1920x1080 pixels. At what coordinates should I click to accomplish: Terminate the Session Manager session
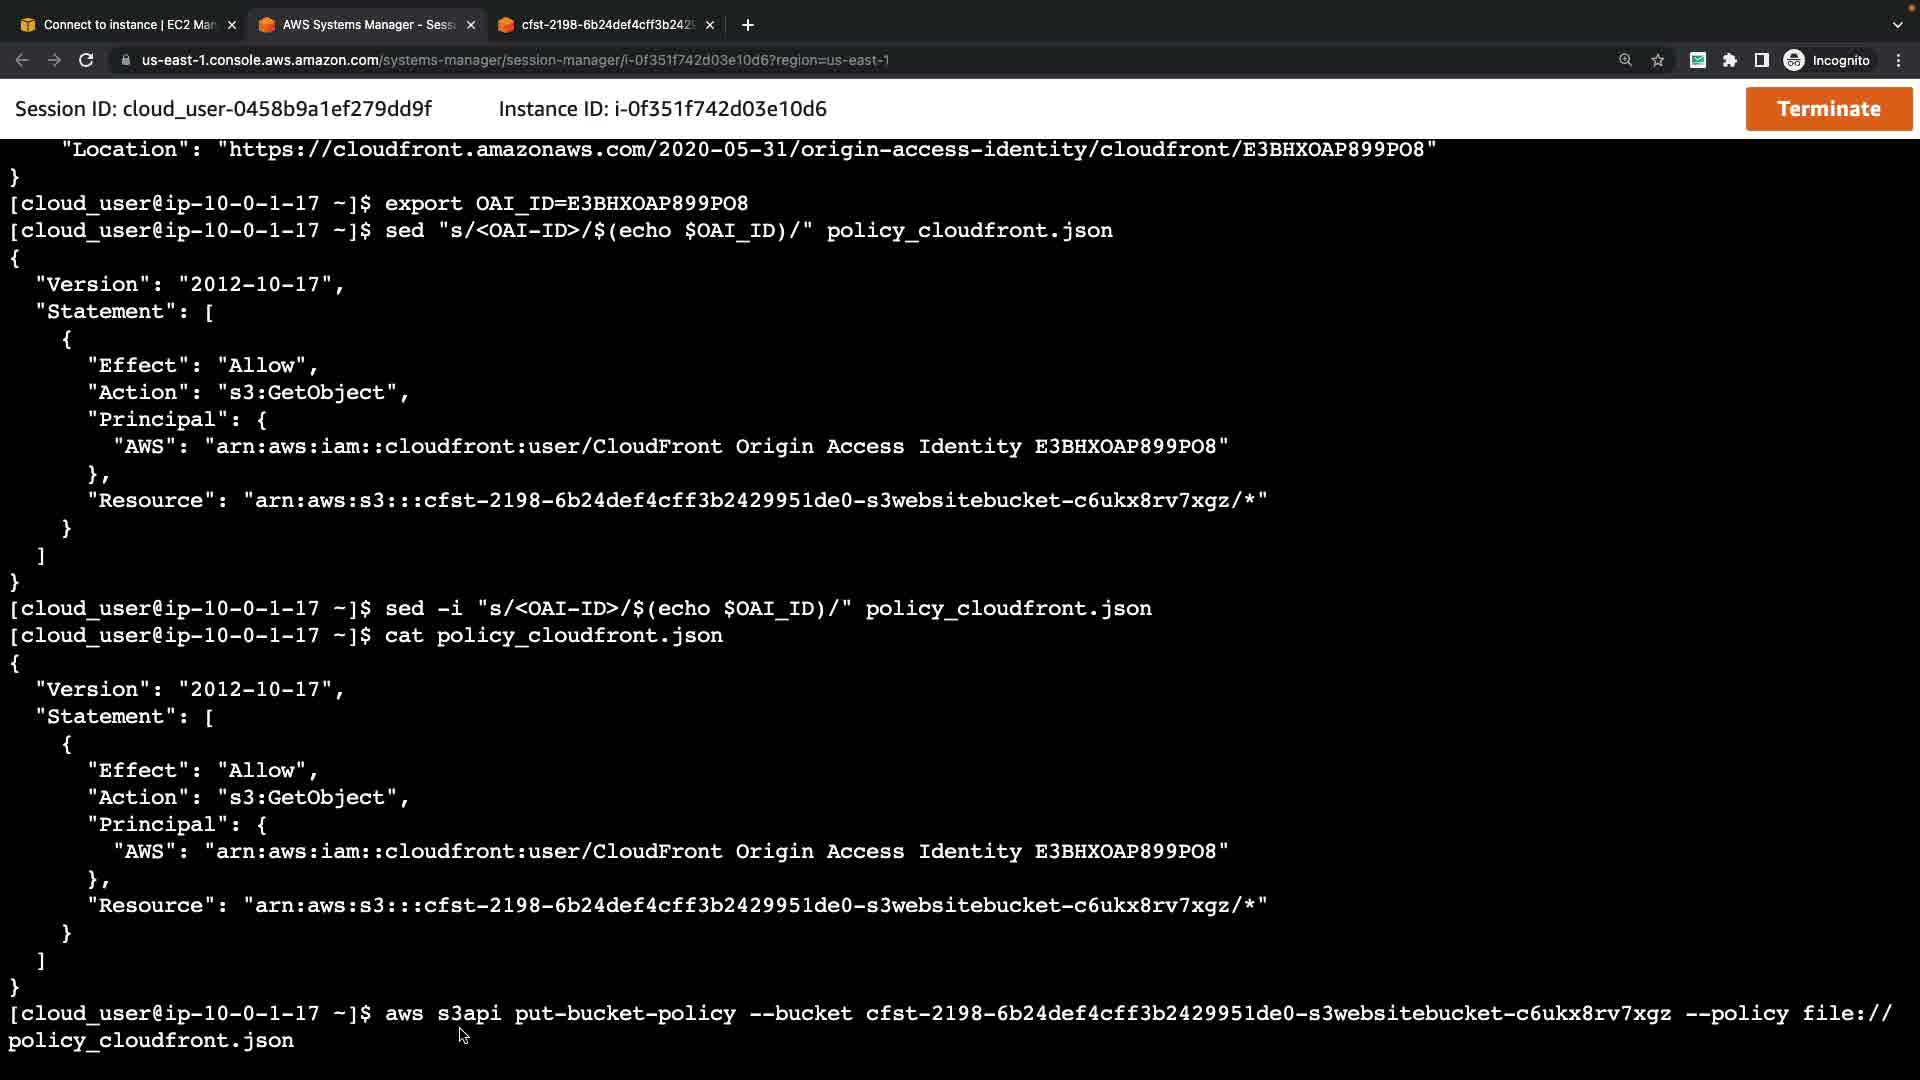pos(1828,109)
